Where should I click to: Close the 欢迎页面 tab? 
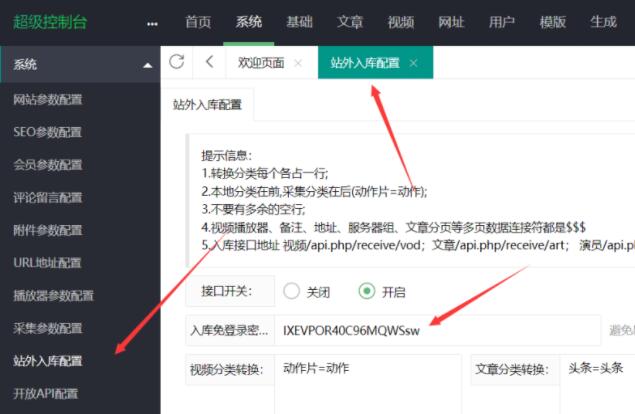click(298, 63)
